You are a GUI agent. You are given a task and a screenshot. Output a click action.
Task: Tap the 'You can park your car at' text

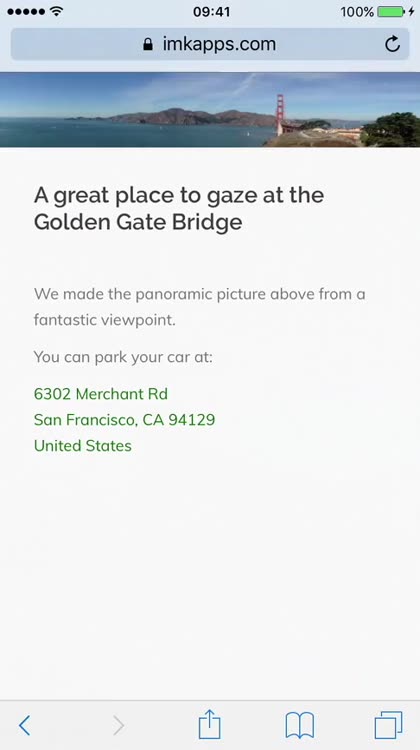123,357
